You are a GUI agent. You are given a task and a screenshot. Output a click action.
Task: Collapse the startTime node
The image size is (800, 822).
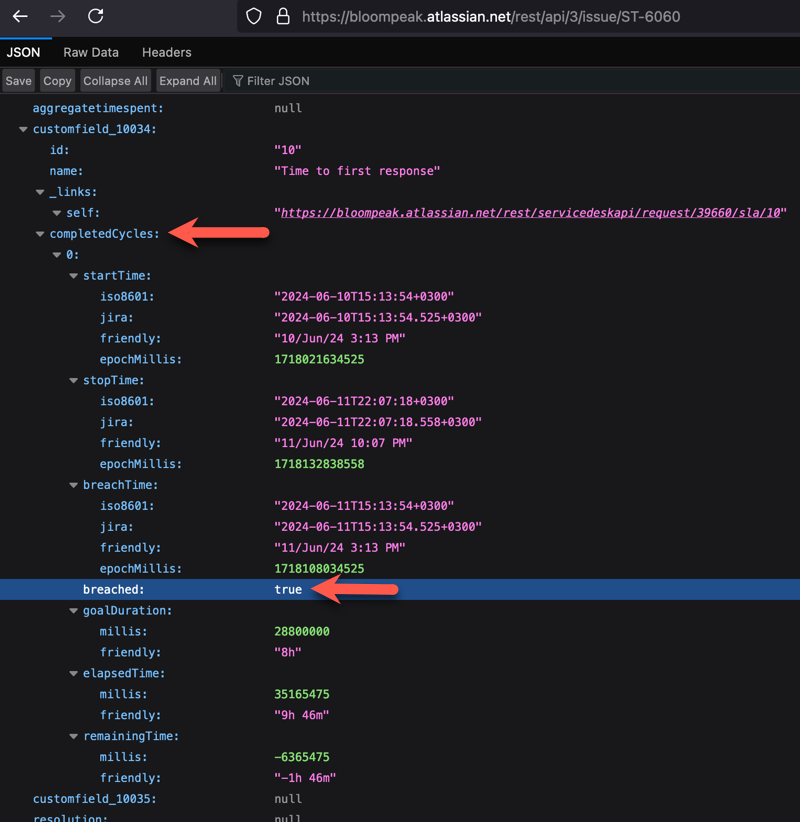pyautogui.click(x=74, y=276)
